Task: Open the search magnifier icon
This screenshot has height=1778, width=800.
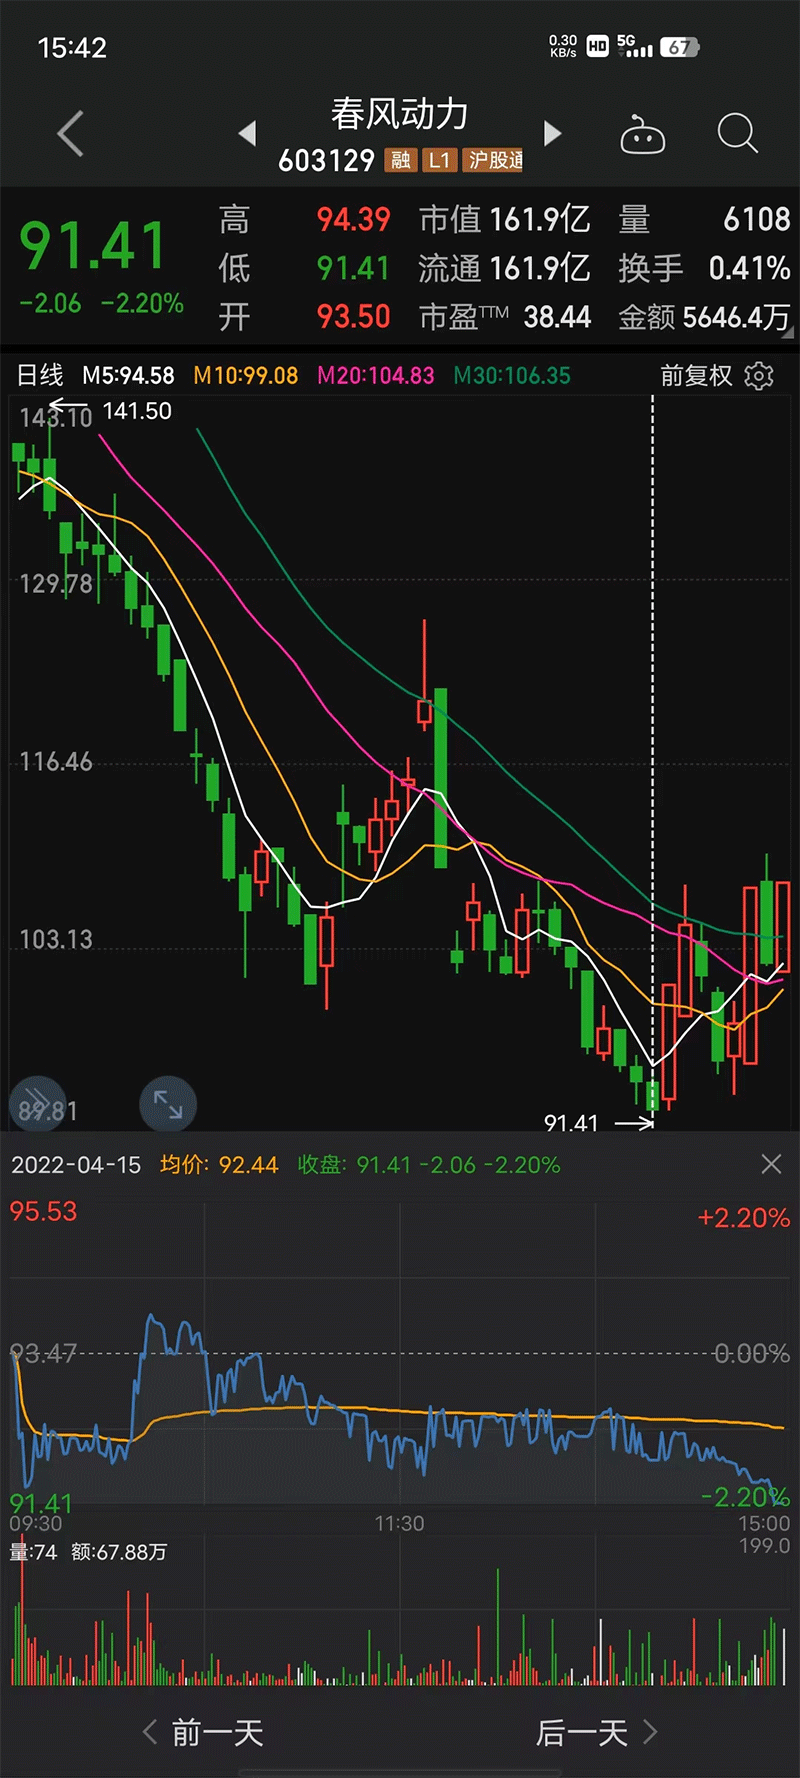Action: 738,133
